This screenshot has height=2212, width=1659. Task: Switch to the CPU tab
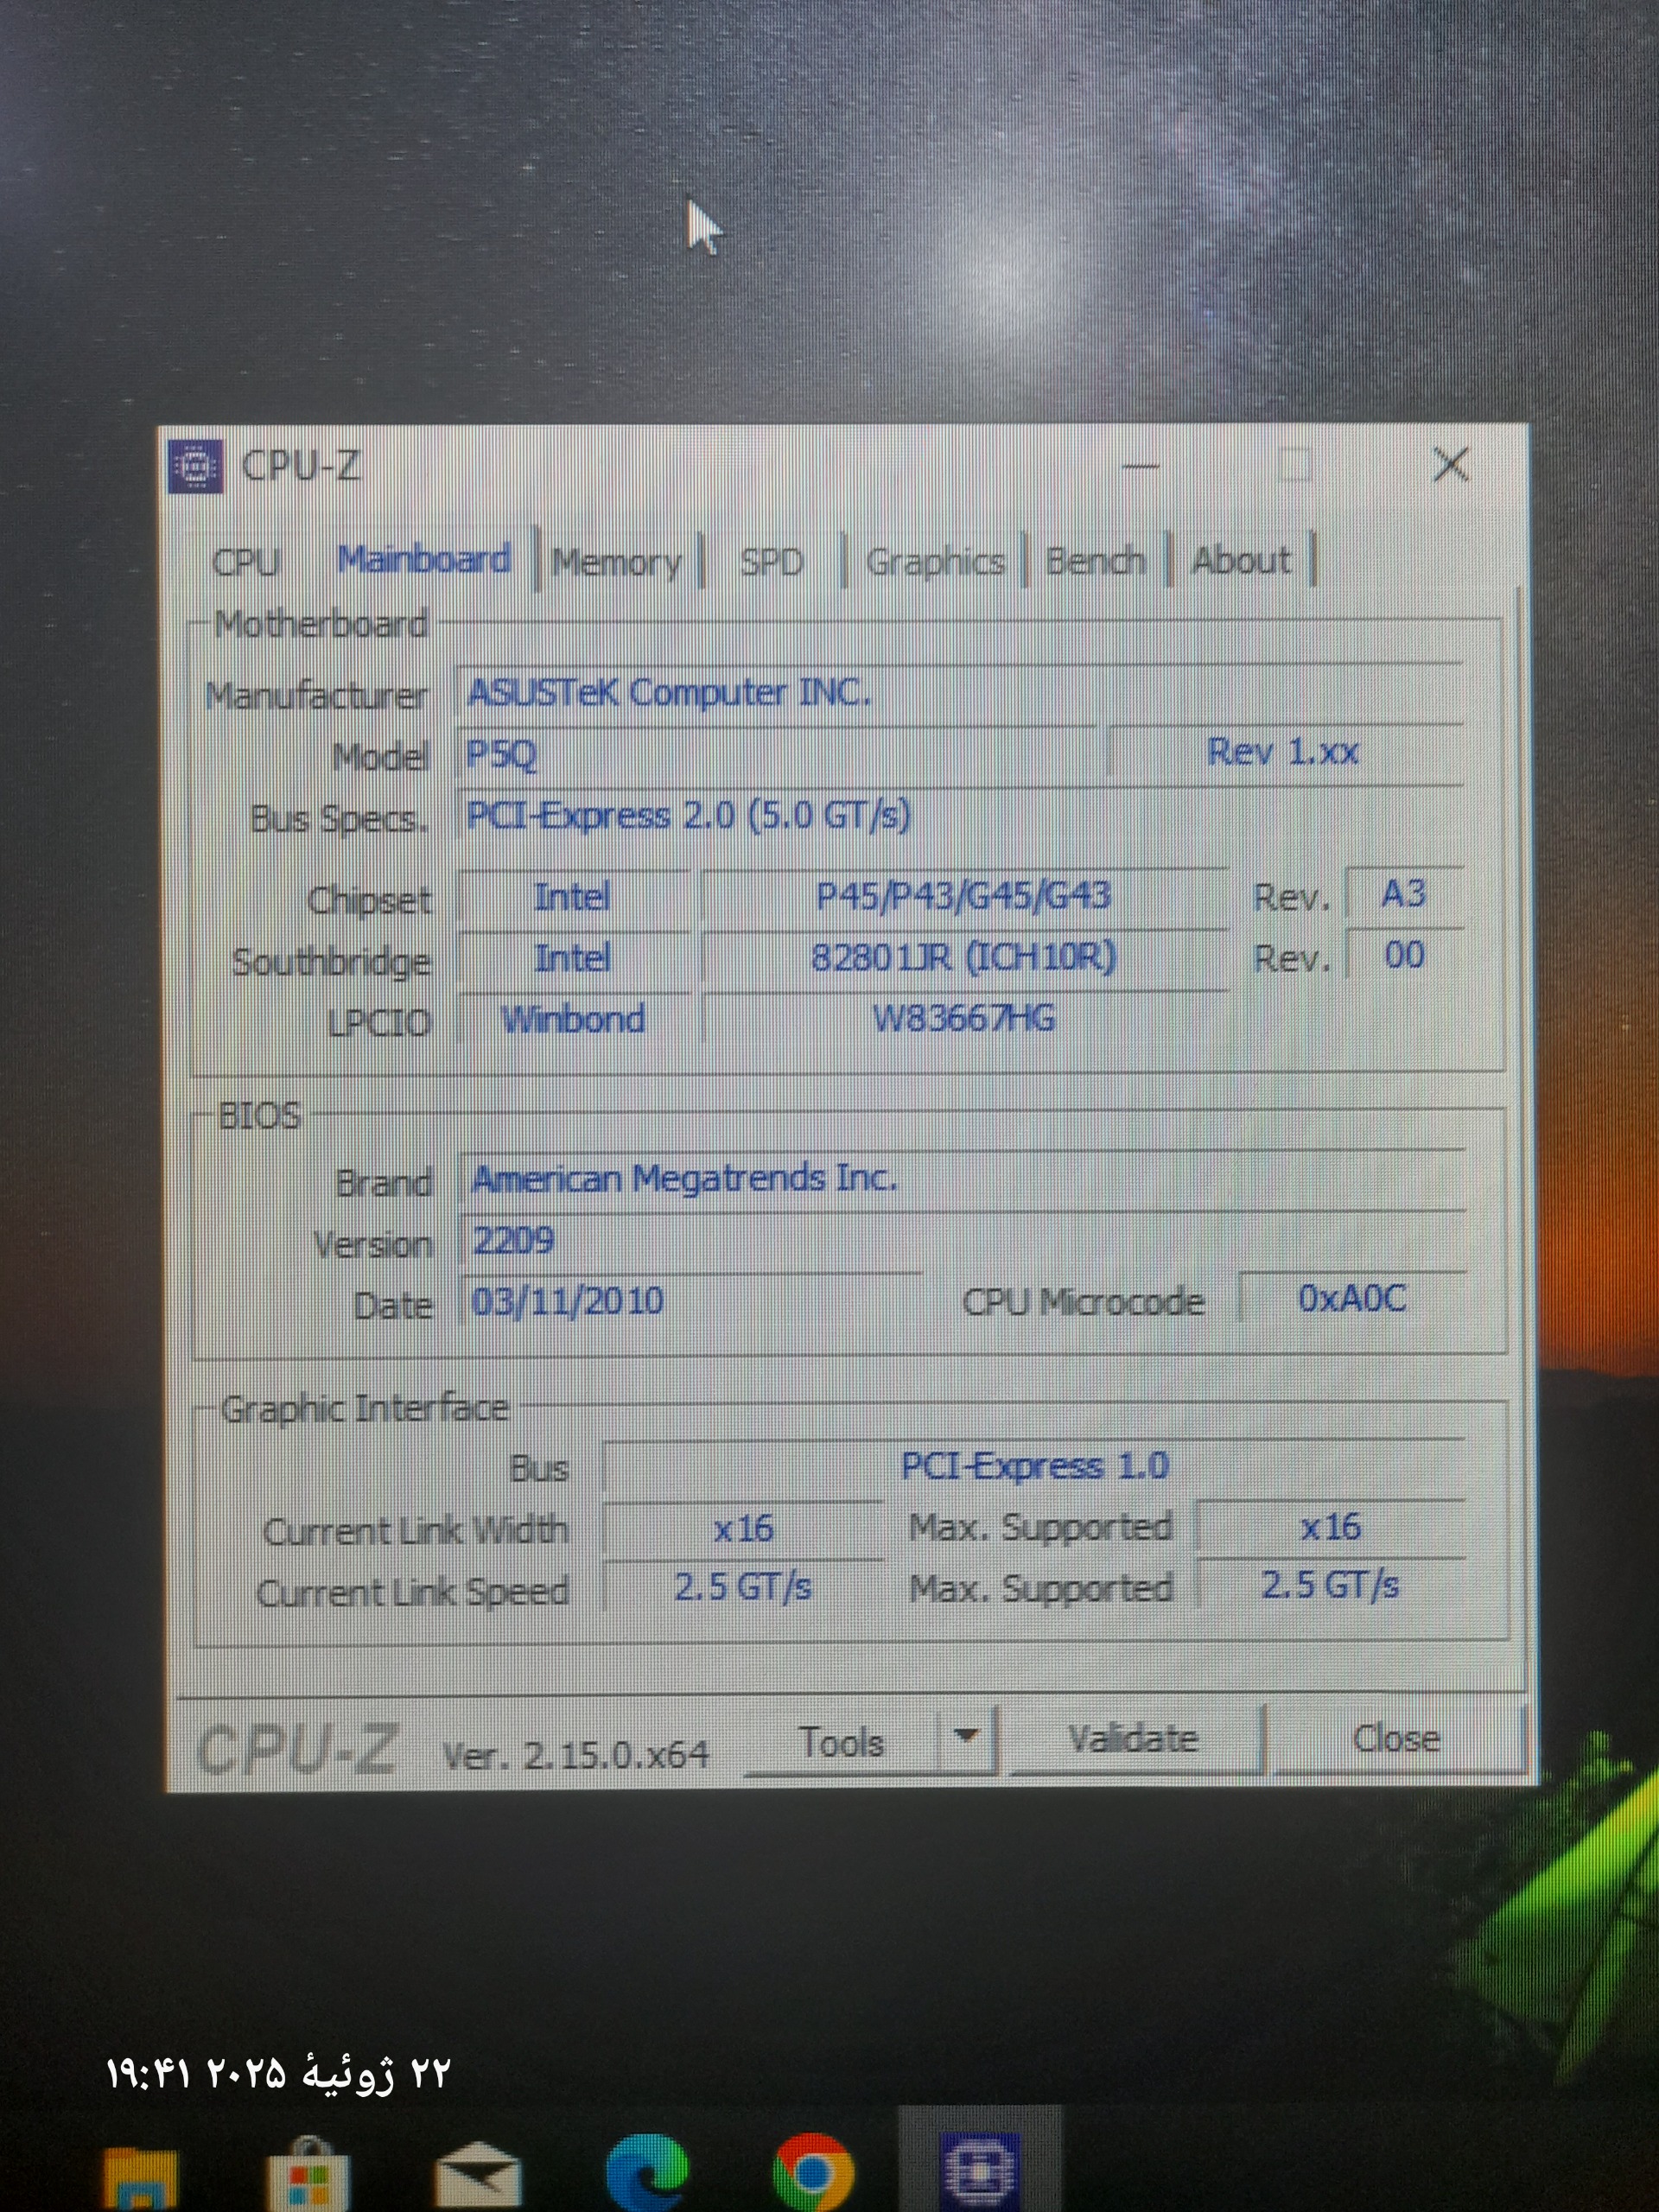click(x=245, y=562)
